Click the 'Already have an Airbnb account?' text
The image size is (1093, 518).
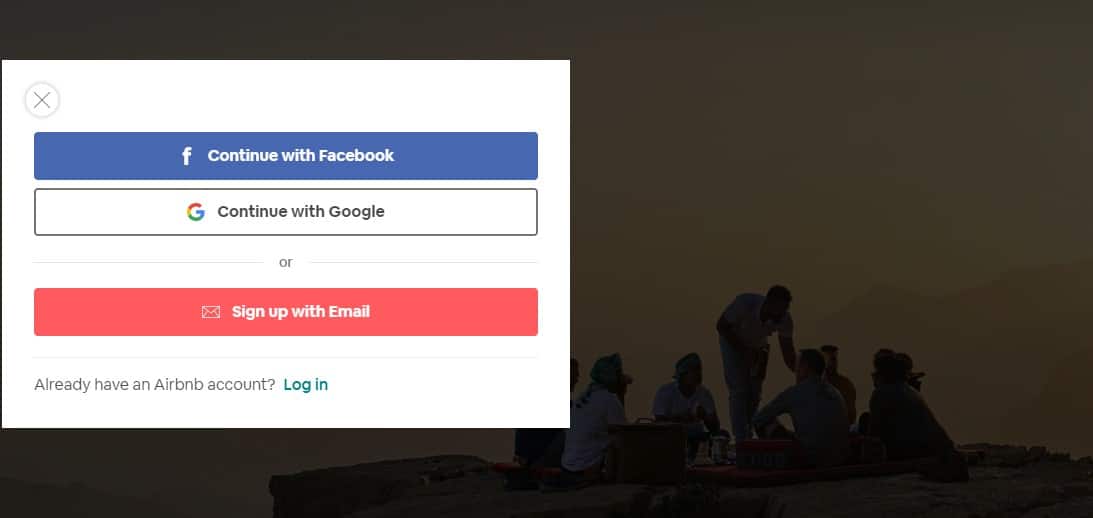(155, 385)
